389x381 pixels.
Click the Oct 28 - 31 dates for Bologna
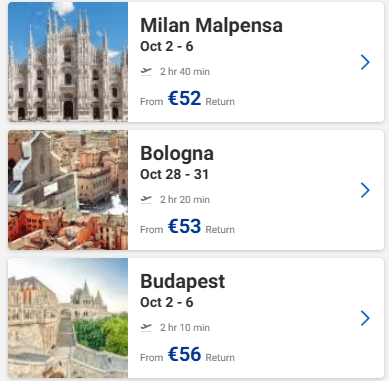(174, 174)
